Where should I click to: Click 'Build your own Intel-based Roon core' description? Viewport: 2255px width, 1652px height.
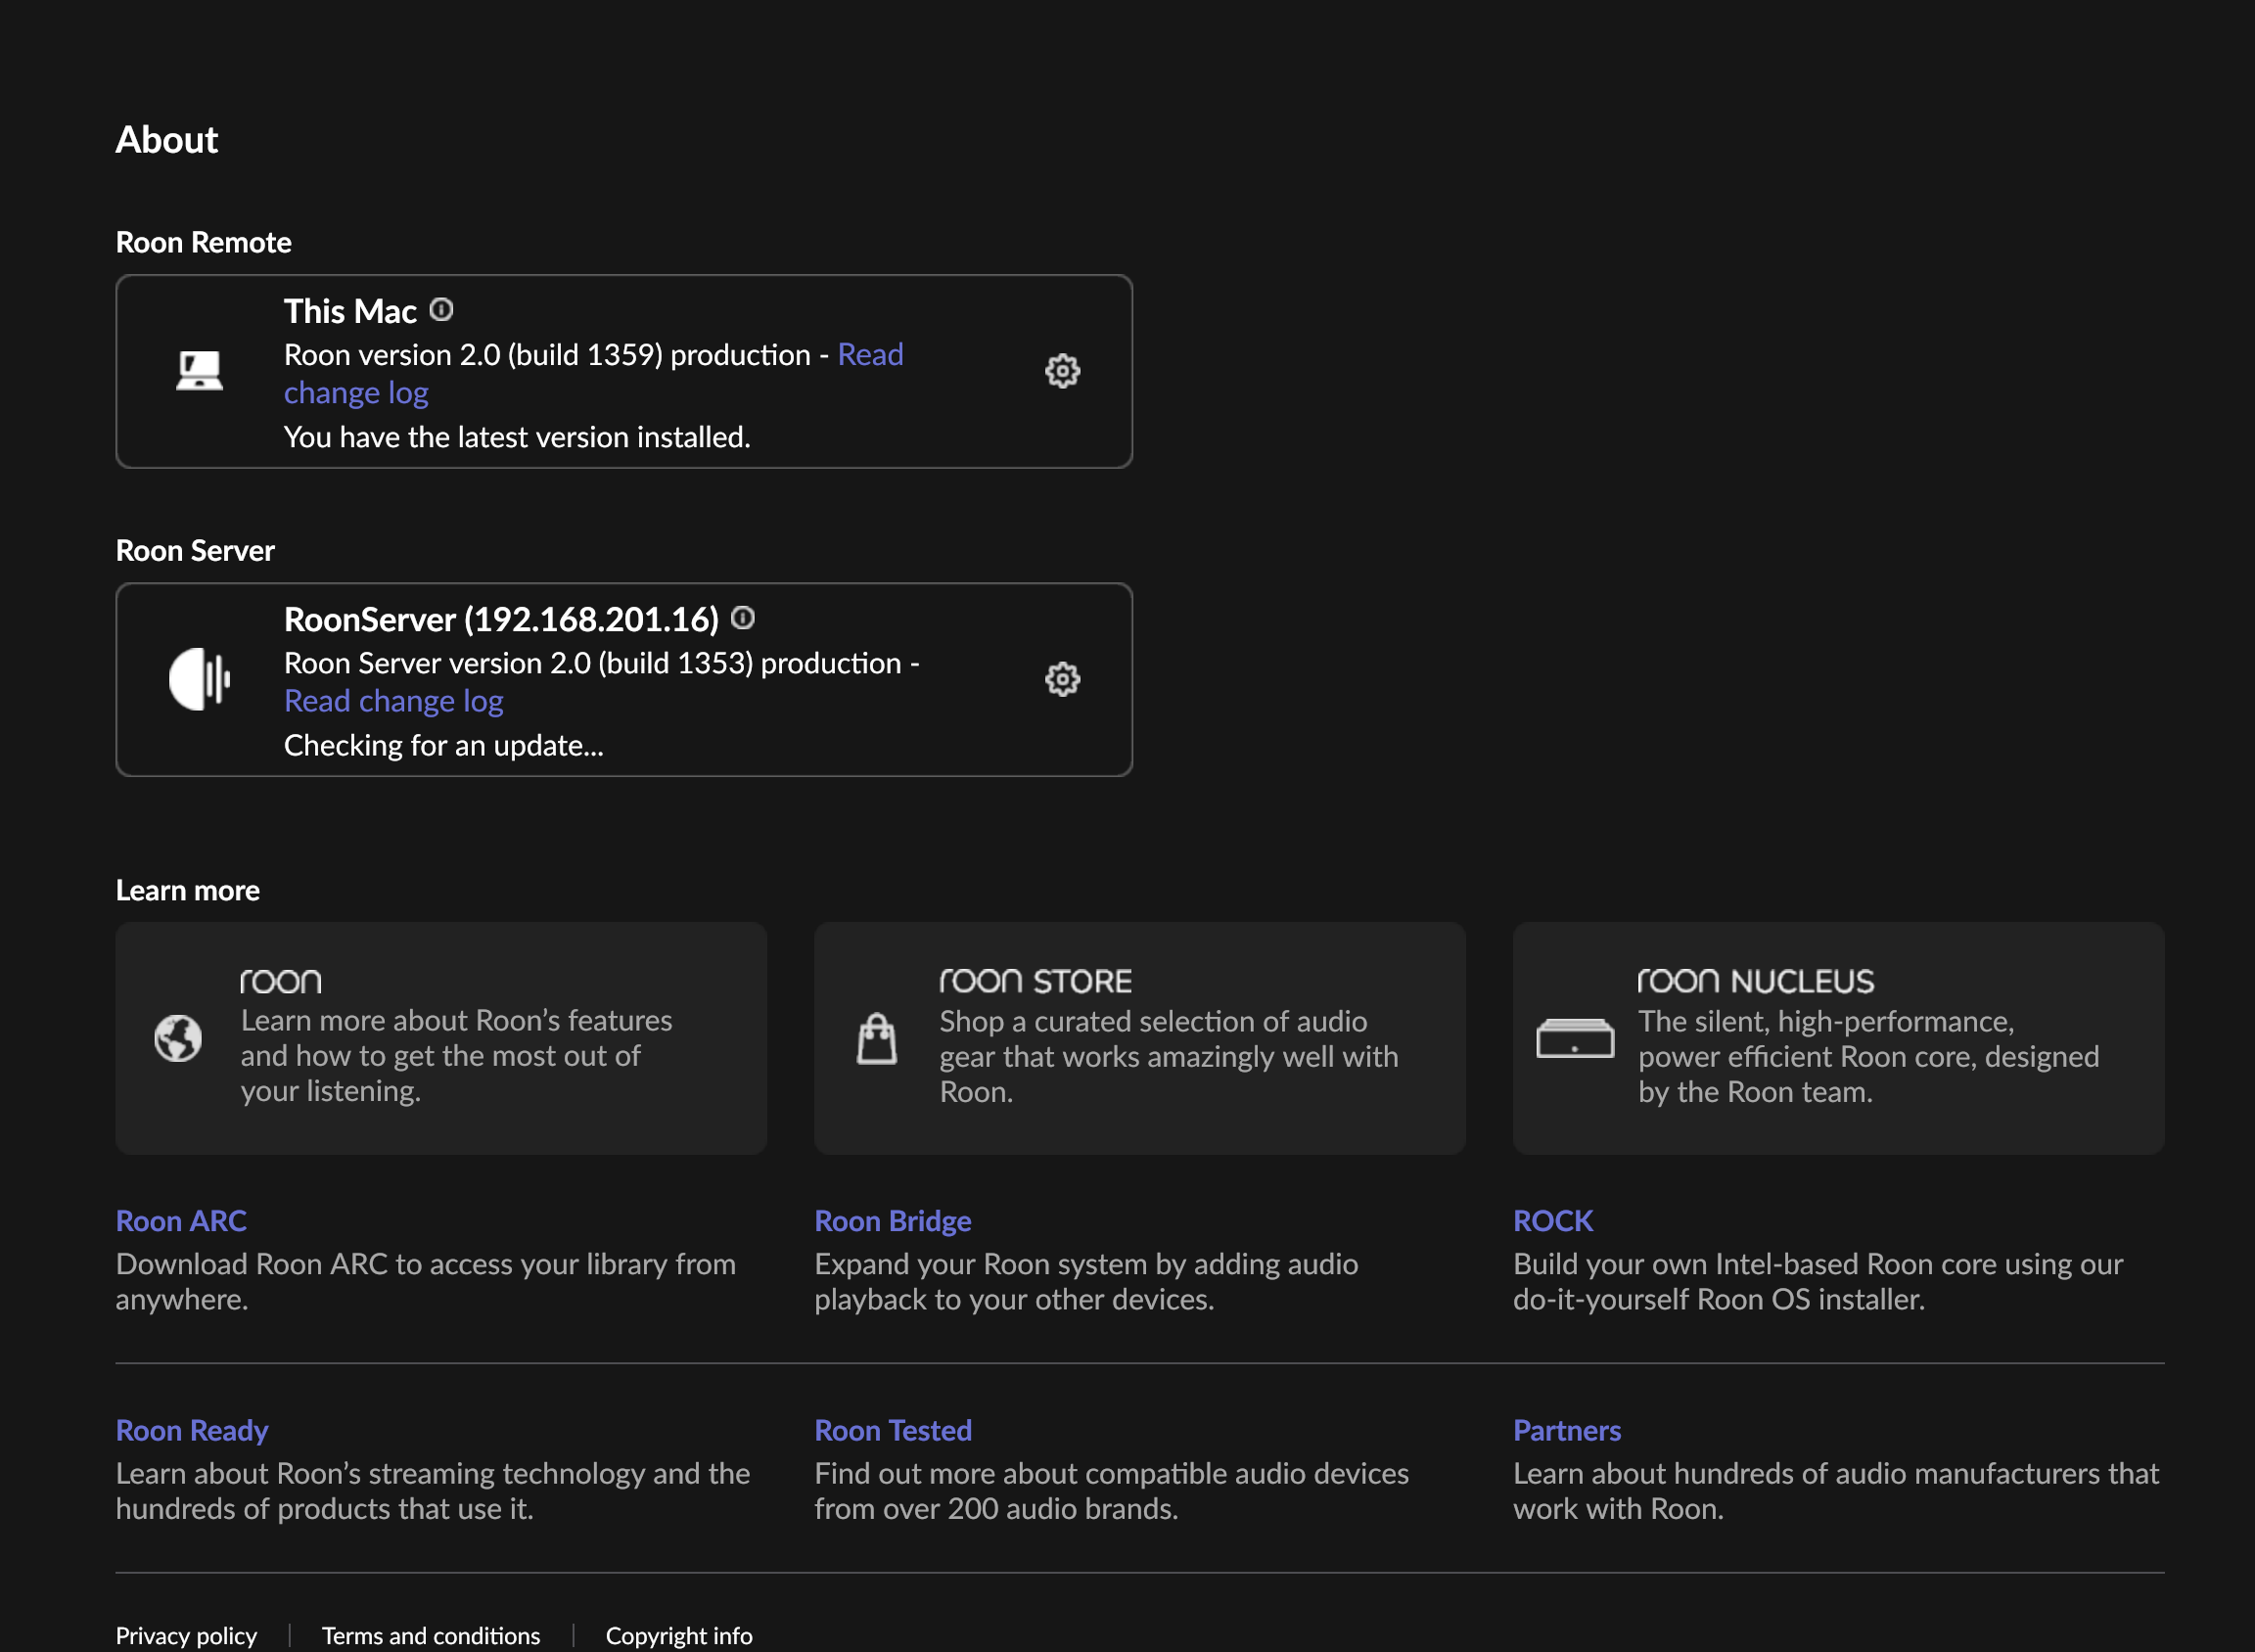[1818, 1282]
